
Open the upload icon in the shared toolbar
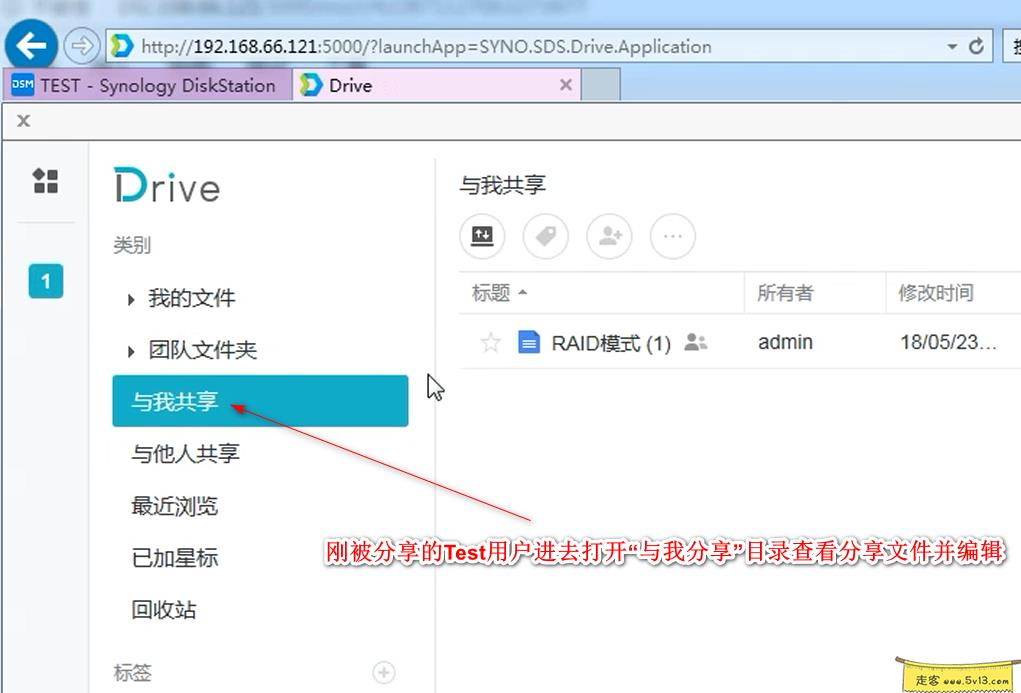[482, 236]
